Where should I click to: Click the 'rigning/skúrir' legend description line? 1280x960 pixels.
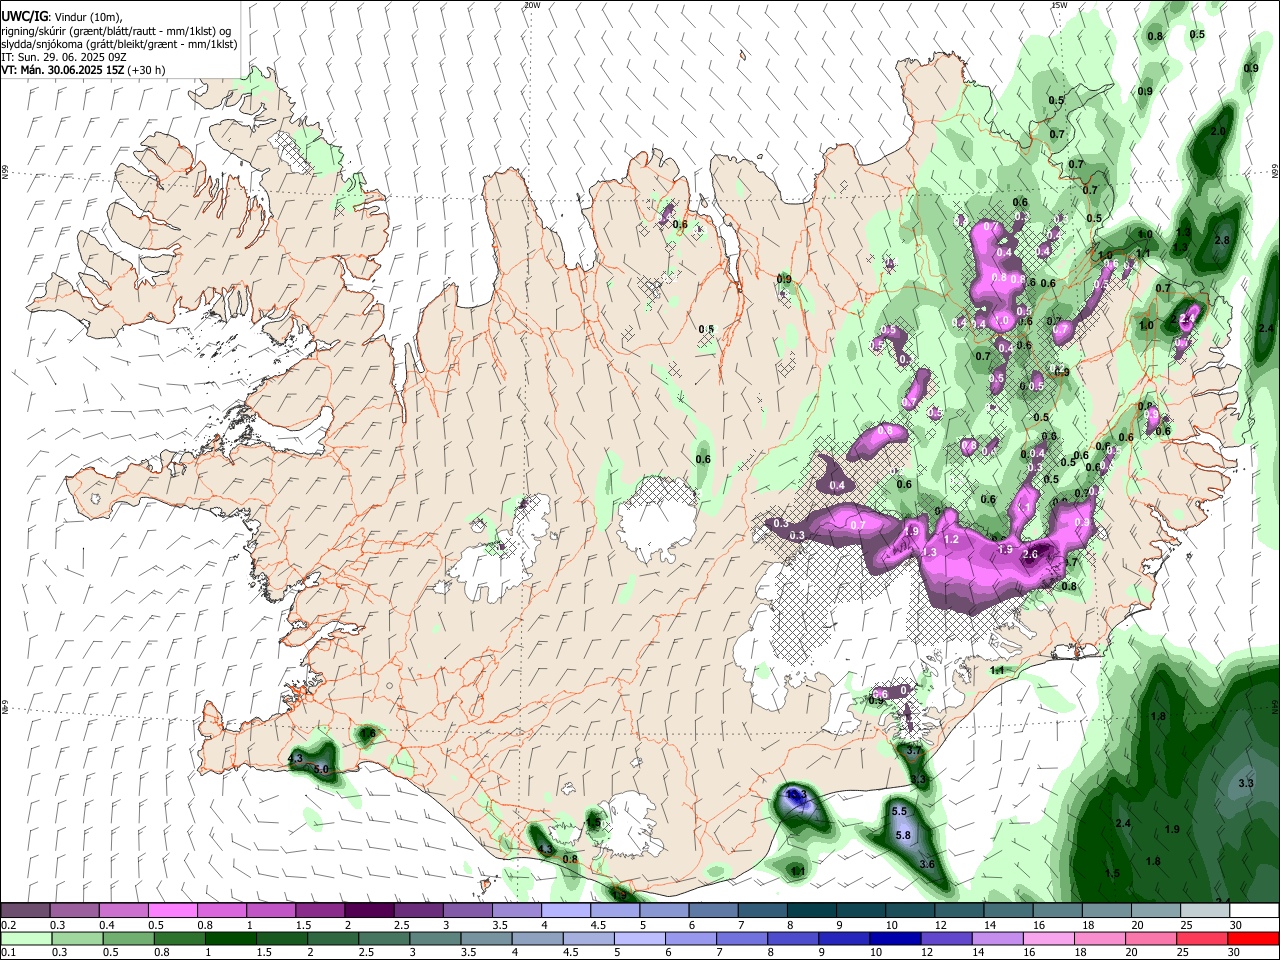click(x=116, y=31)
